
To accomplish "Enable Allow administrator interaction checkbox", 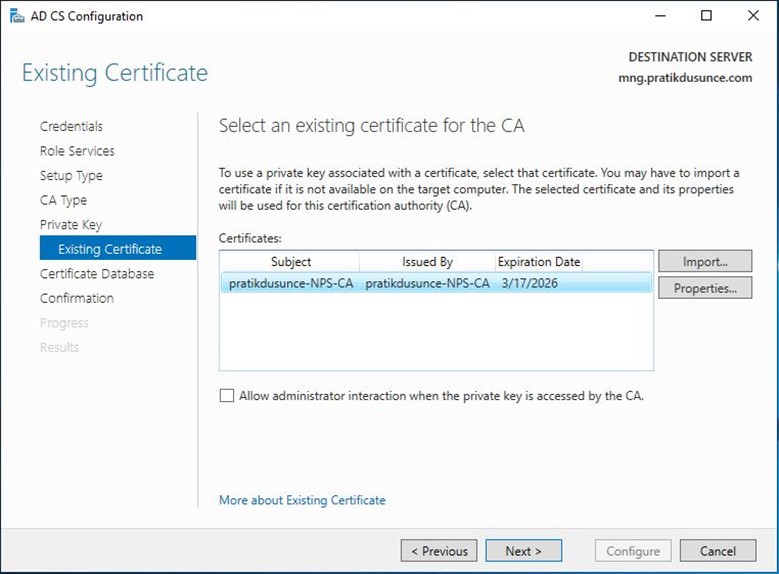I will click(x=227, y=396).
